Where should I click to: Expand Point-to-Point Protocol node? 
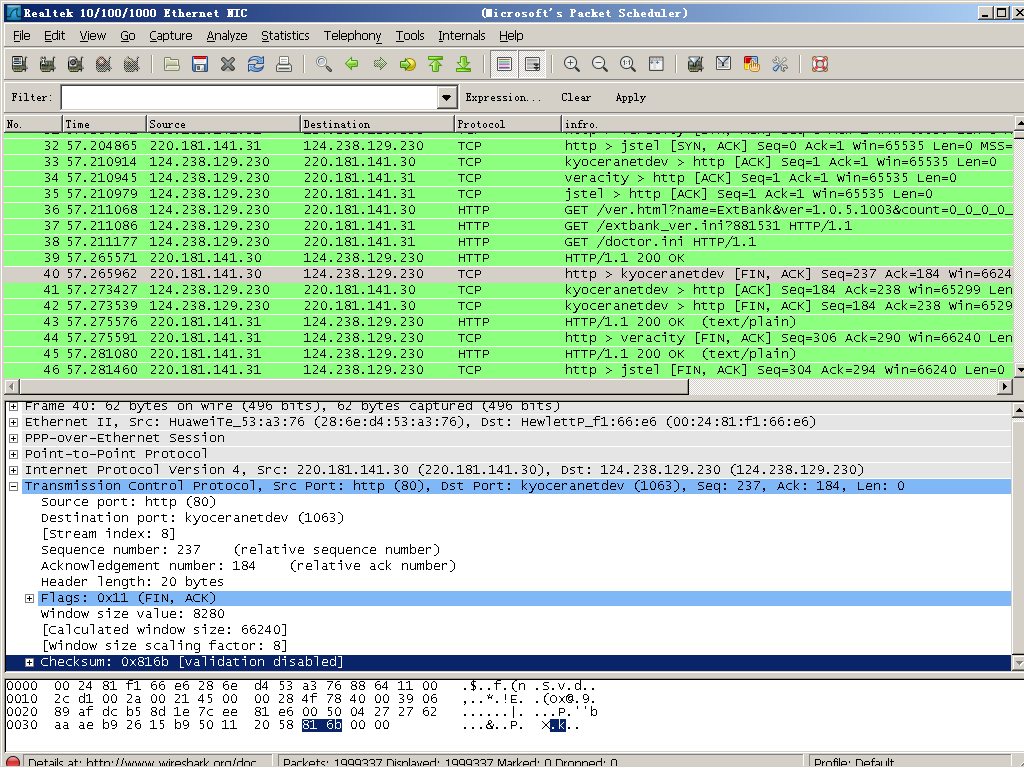13,454
